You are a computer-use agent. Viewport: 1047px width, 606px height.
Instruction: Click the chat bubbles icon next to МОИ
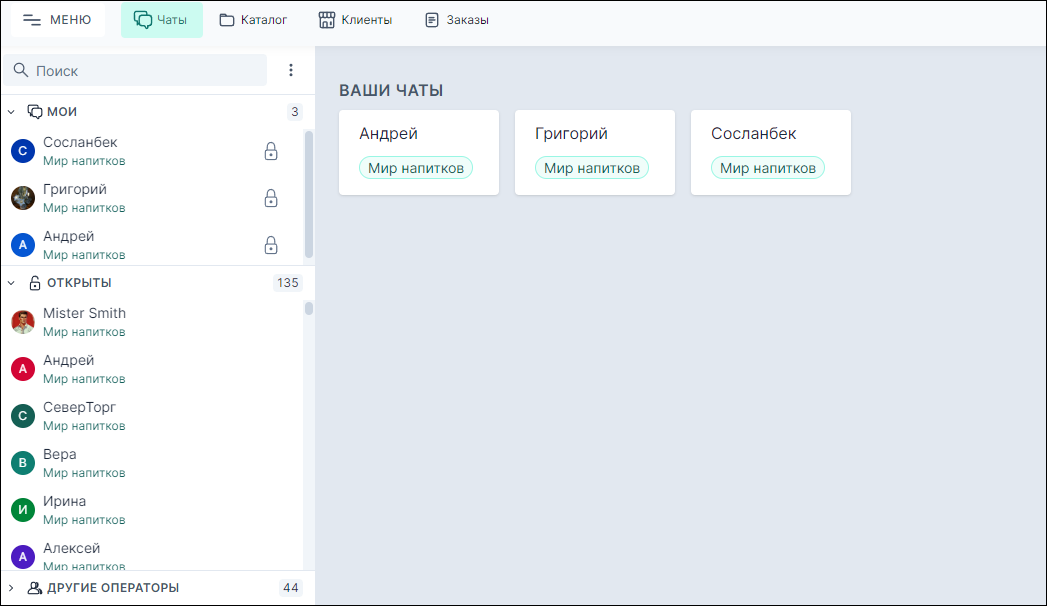point(33,111)
